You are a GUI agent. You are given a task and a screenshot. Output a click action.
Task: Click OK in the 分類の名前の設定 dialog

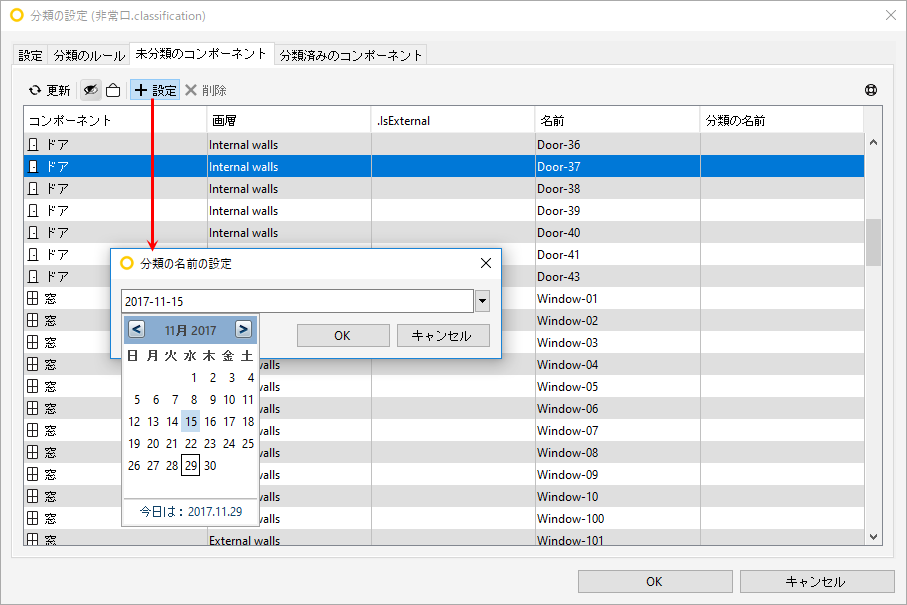click(x=343, y=335)
